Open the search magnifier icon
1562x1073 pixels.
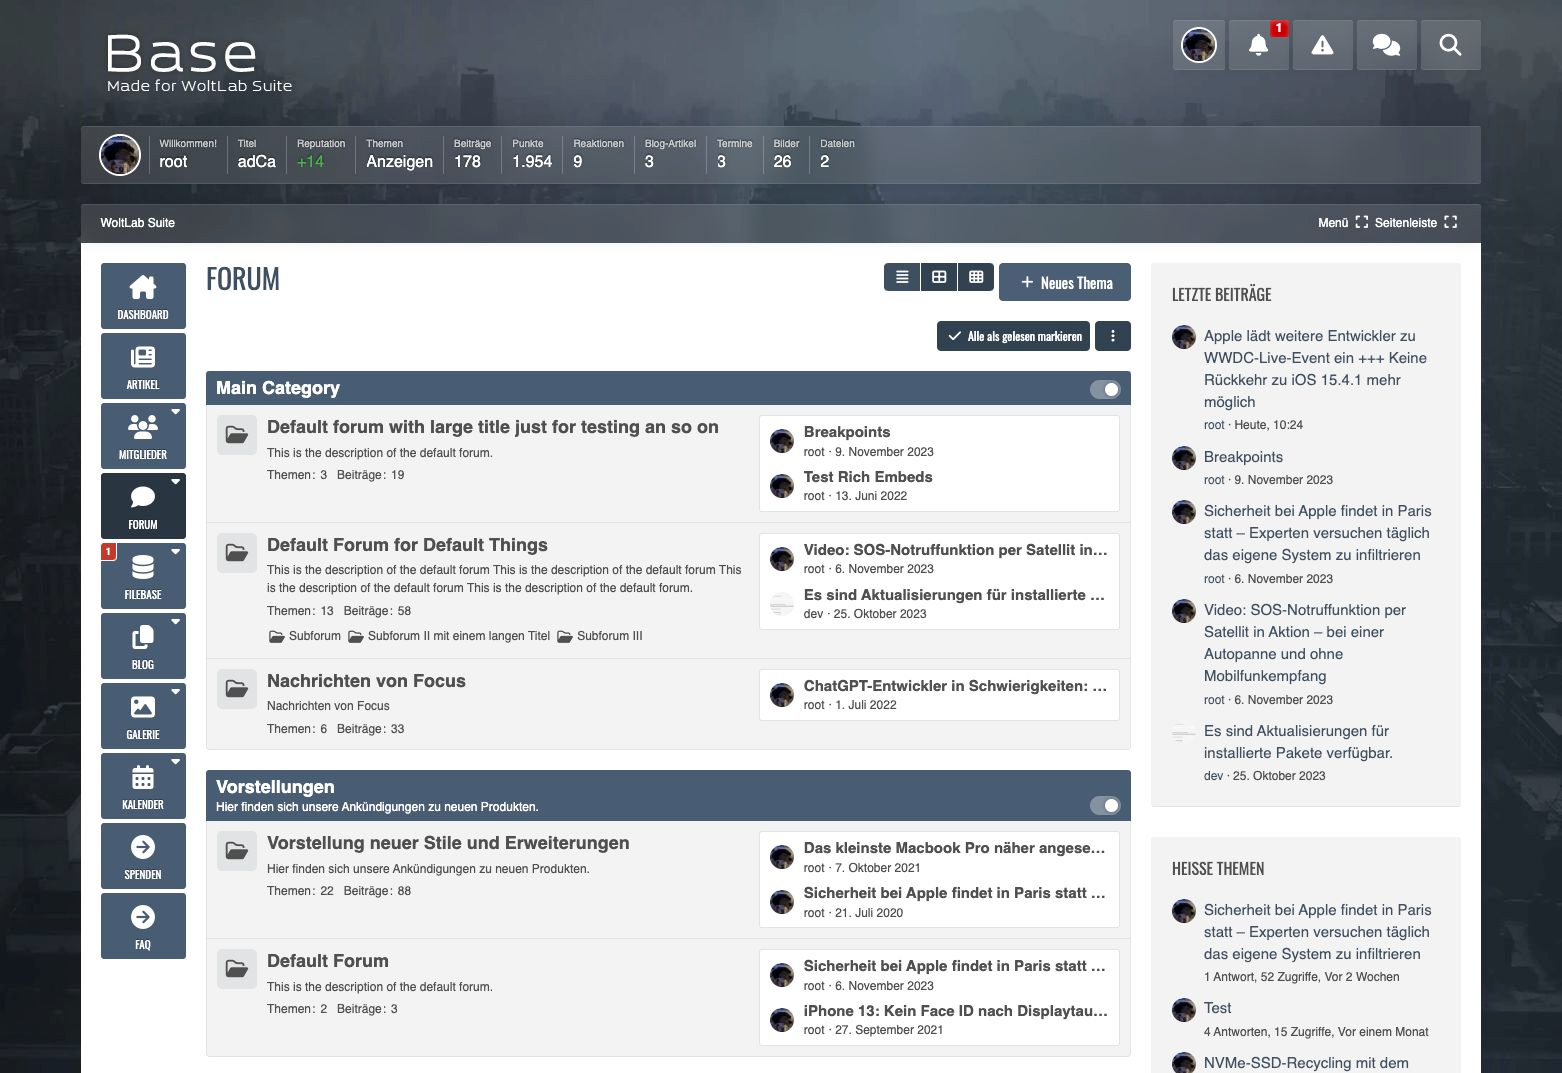pyautogui.click(x=1450, y=45)
